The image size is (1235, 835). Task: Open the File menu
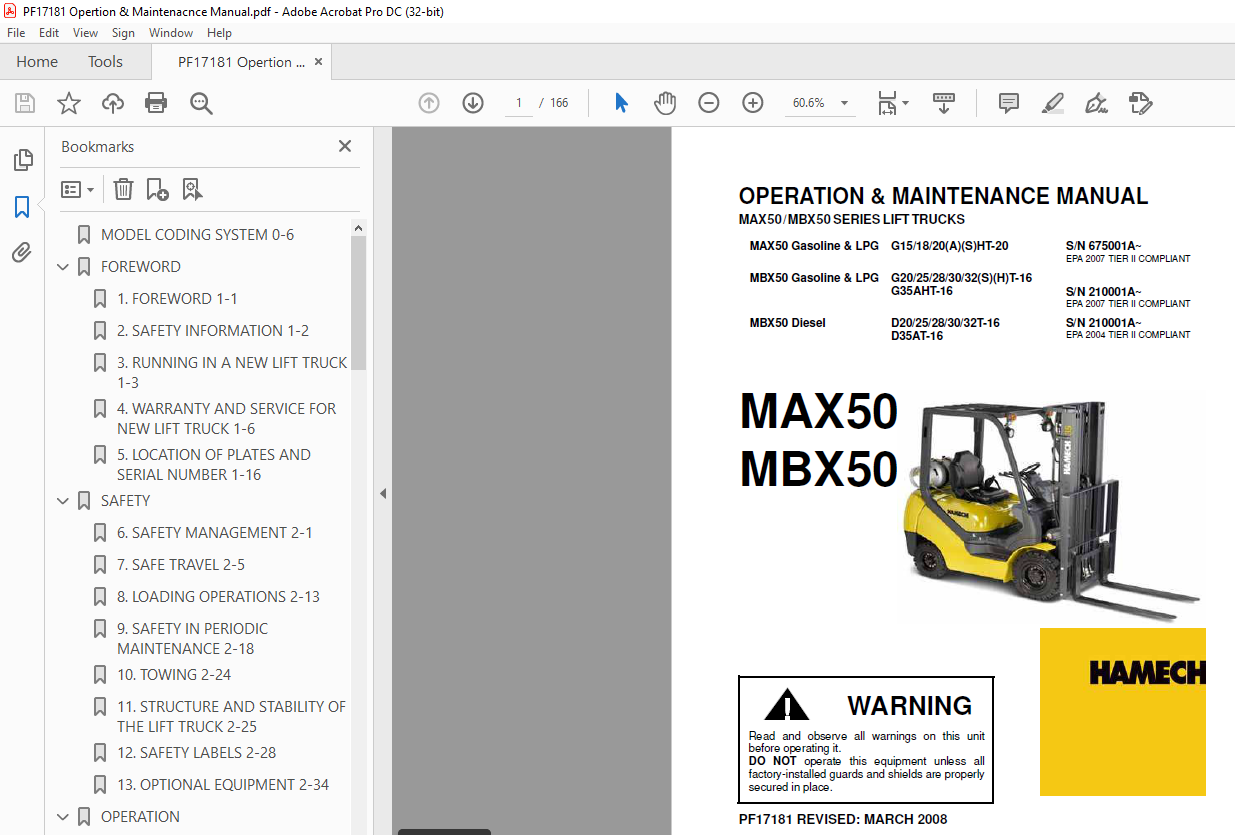coord(16,33)
